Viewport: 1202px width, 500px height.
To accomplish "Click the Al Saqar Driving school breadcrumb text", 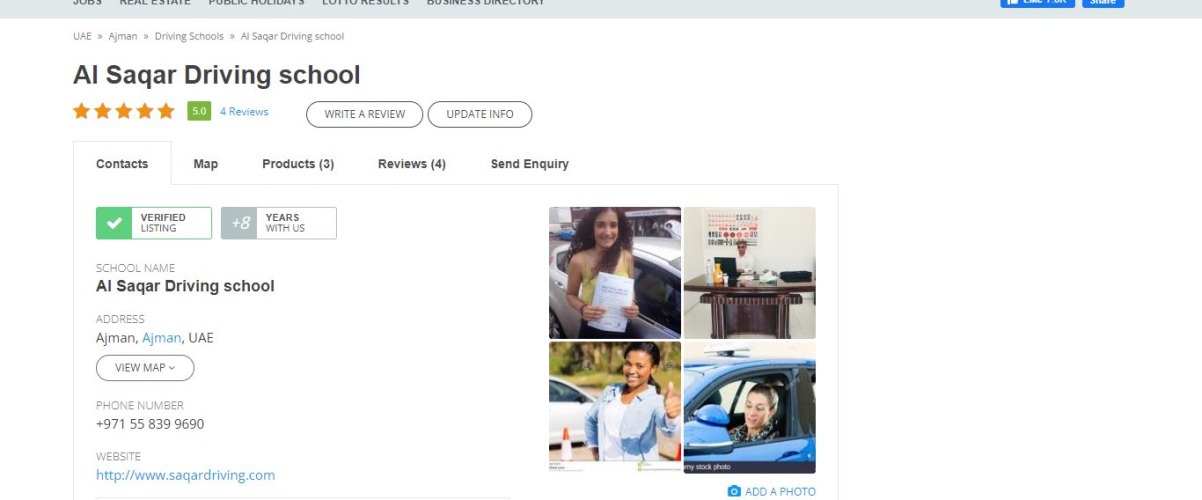I will coord(292,36).
